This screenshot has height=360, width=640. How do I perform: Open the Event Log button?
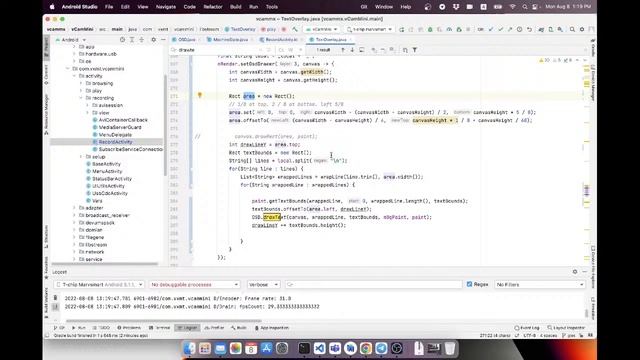(527, 328)
